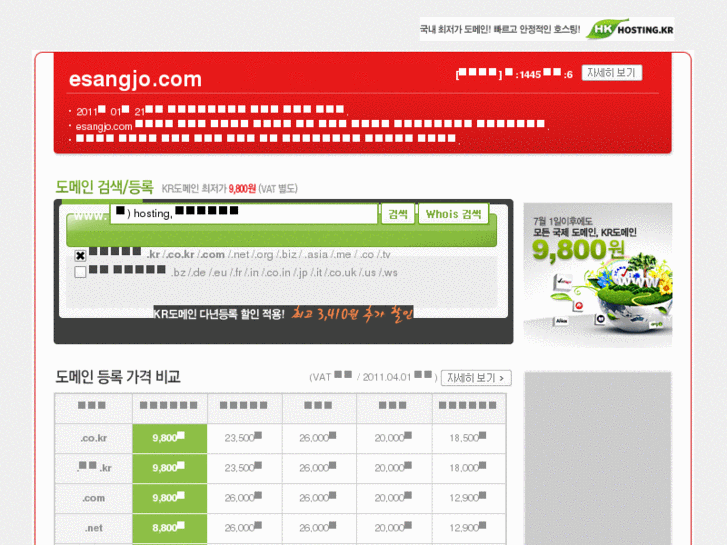Open 자세히 보기 > for price comparison
This screenshot has width=727, height=545.
(x=476, y=378)
